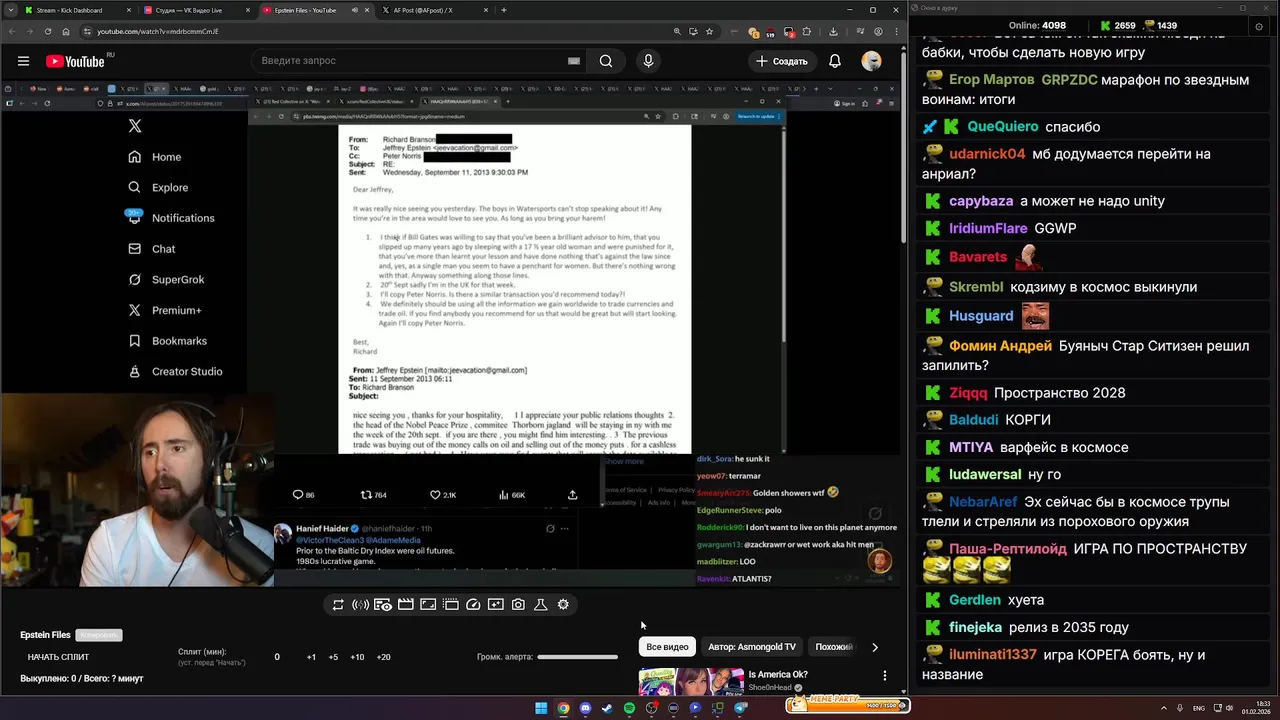Click the clapperboard icon in player toolbar
The height and width of the screenshot is (720, 1280).
pos(405,604)
